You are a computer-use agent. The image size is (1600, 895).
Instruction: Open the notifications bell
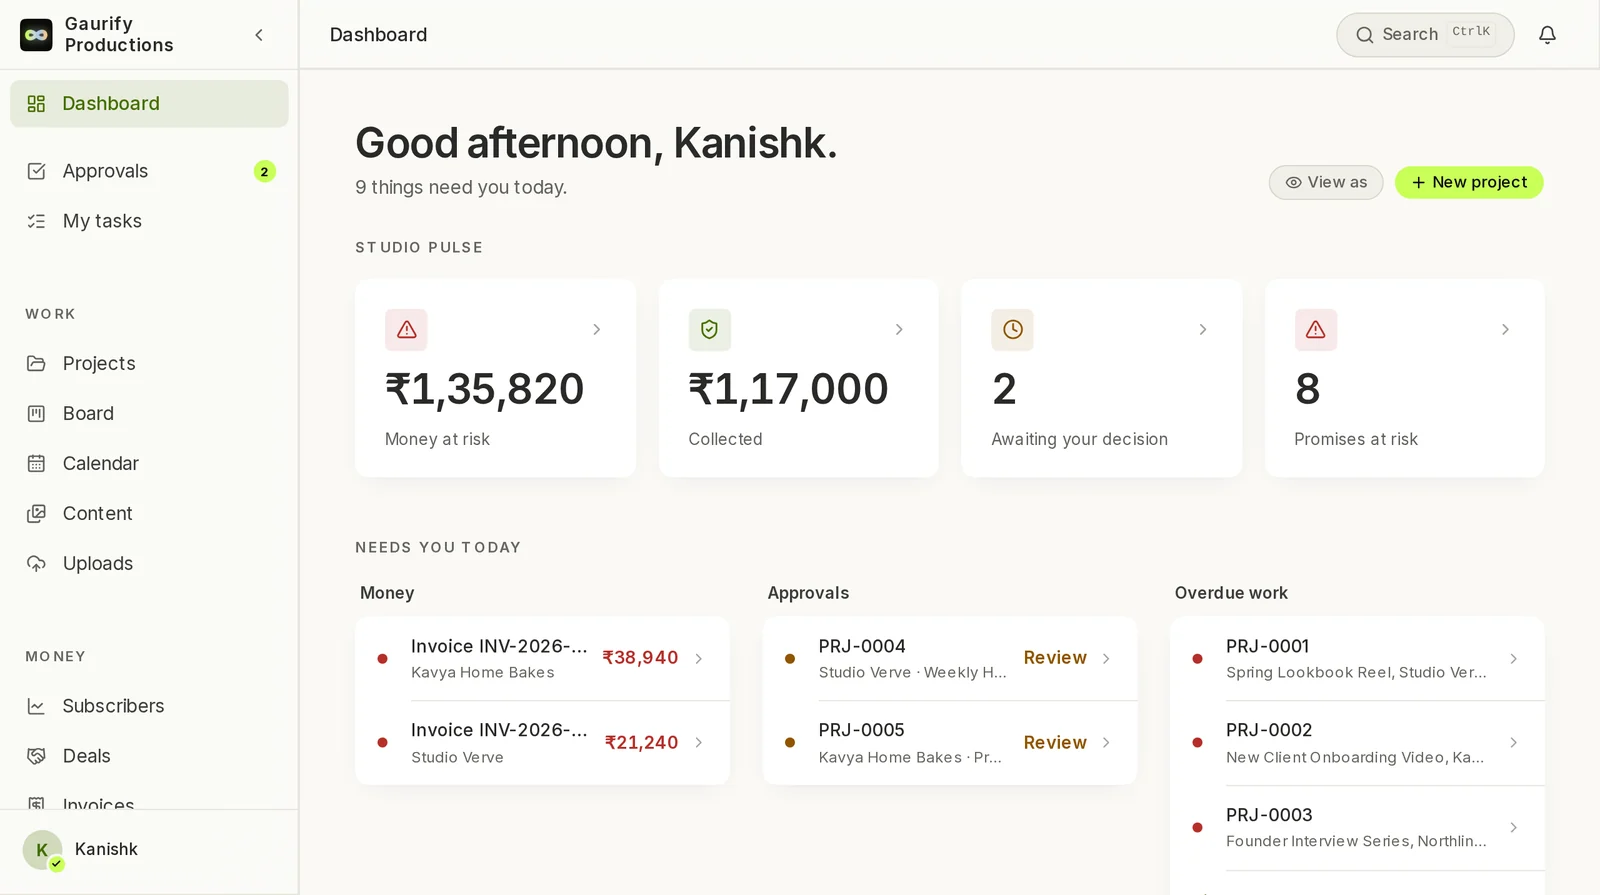pos(1547,35)
